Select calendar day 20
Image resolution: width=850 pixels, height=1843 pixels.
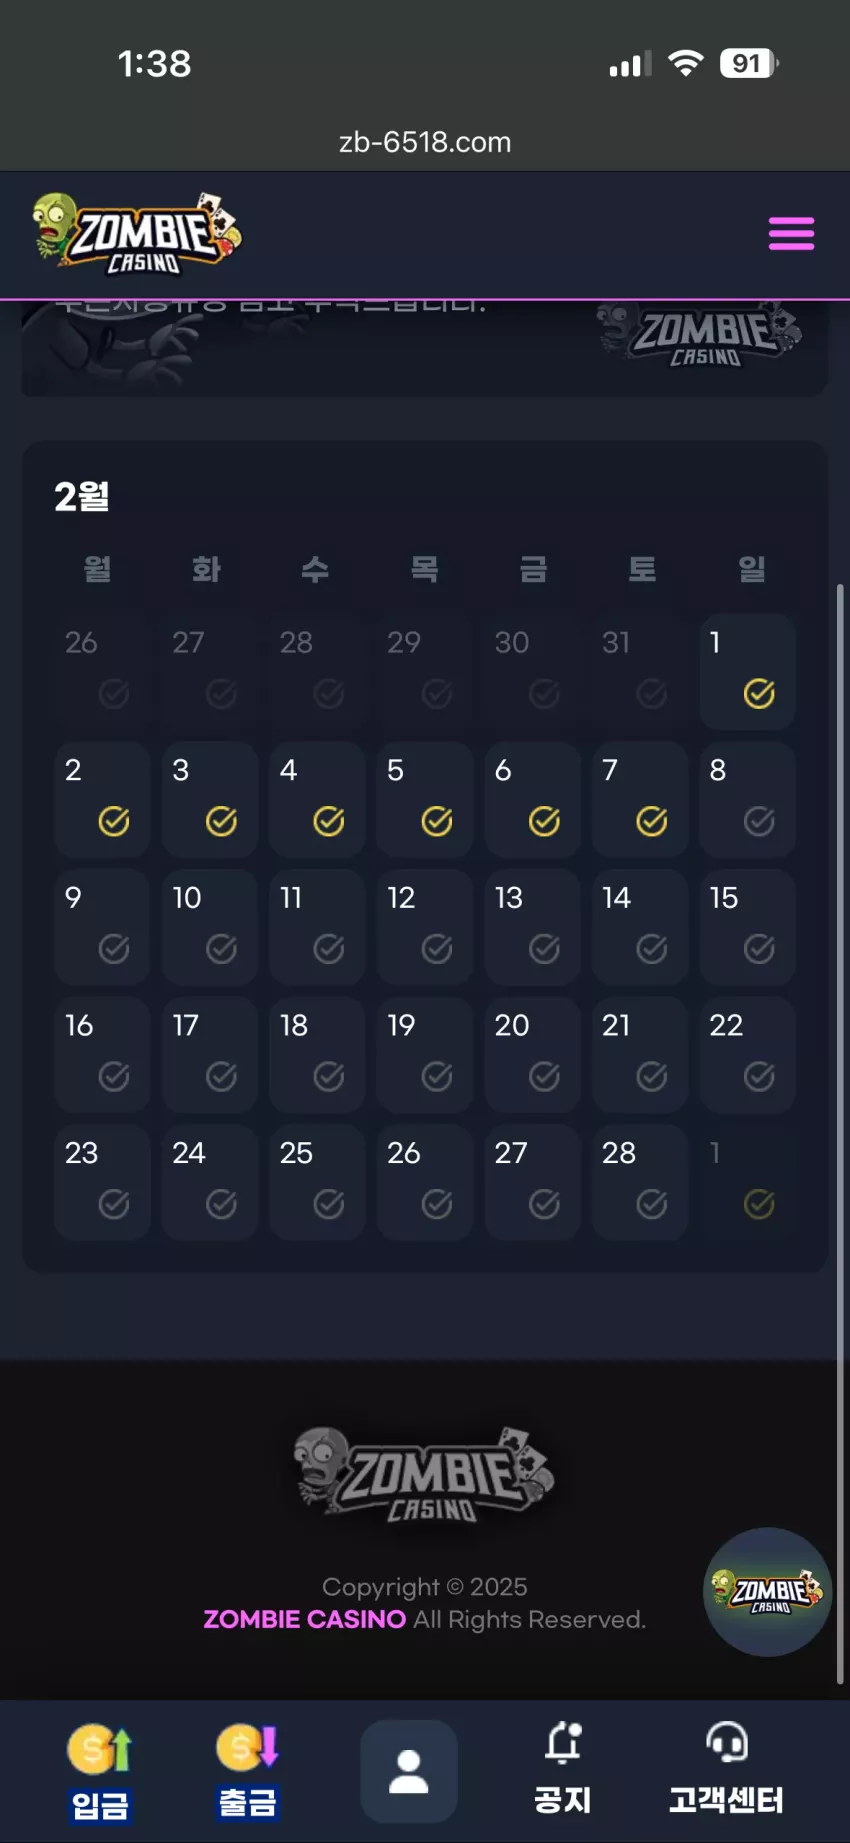point(532,1054)
